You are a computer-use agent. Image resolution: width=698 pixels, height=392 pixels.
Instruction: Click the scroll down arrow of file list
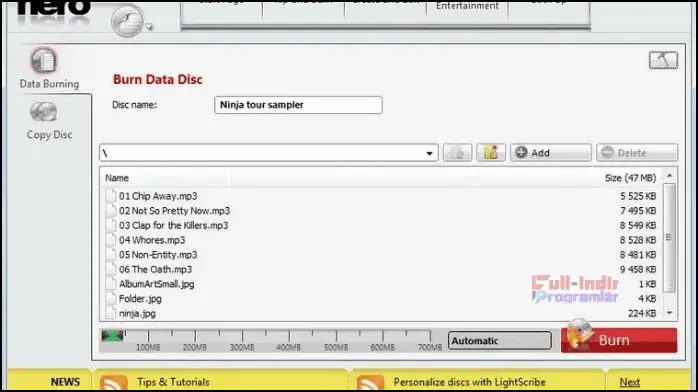pyautogui.click(x=670, y=313)
